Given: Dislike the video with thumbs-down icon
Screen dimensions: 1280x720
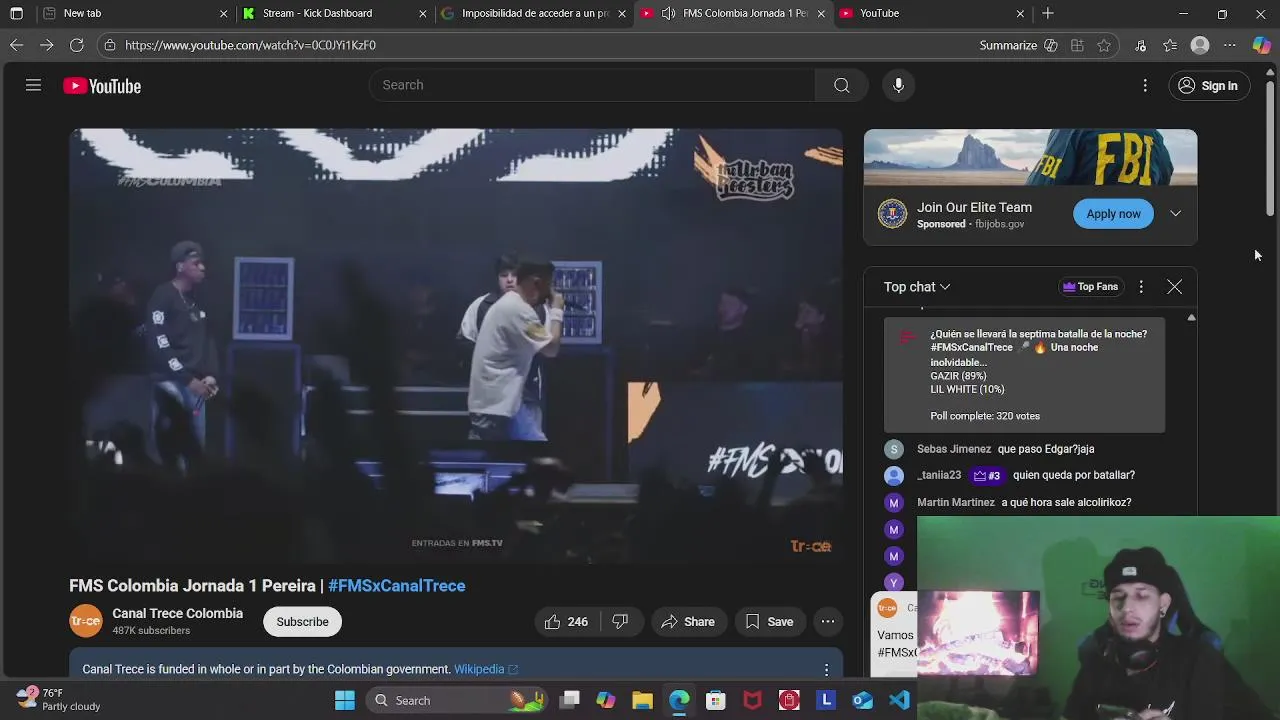Looking at the screenshot, I should [x=620, y=622].
